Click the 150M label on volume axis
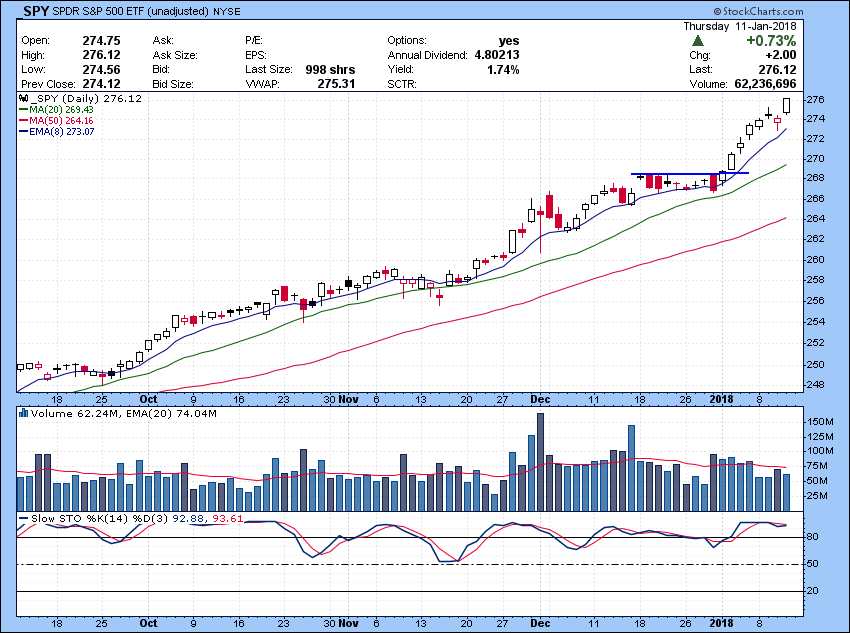 [x=819, y=423]
